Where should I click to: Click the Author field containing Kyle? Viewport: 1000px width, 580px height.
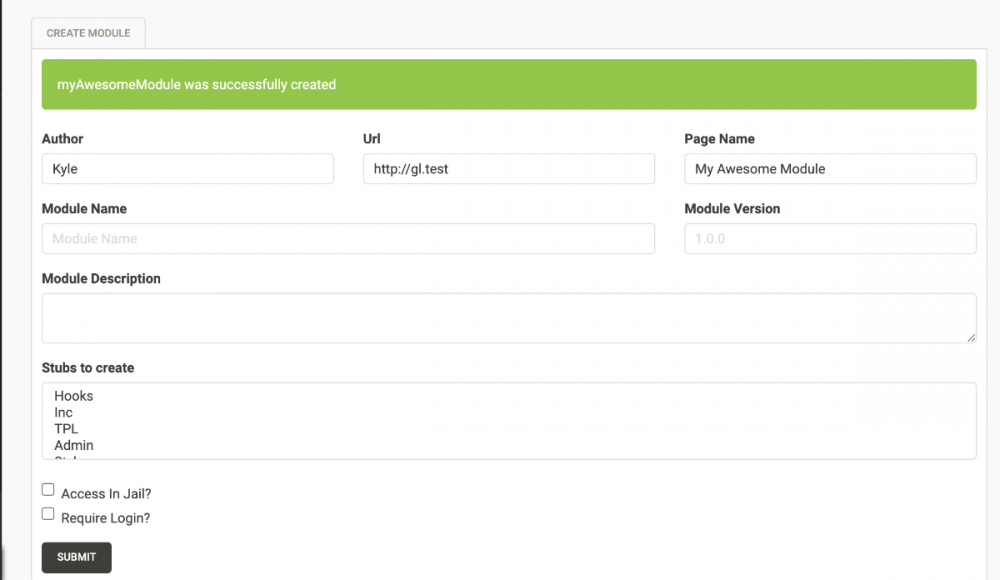[x=187, y=169]
